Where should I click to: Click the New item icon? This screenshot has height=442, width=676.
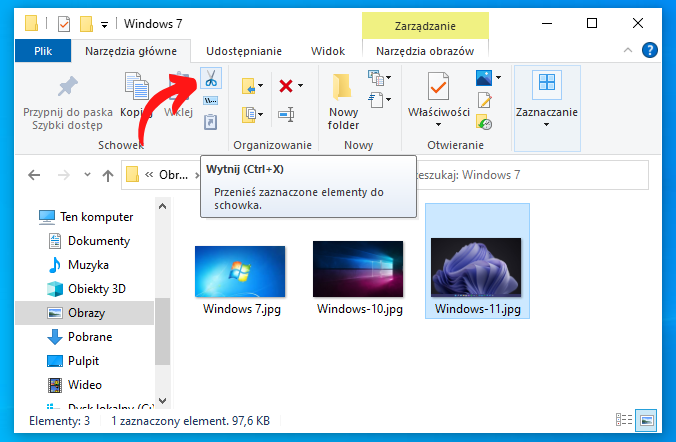coord(376,78)
